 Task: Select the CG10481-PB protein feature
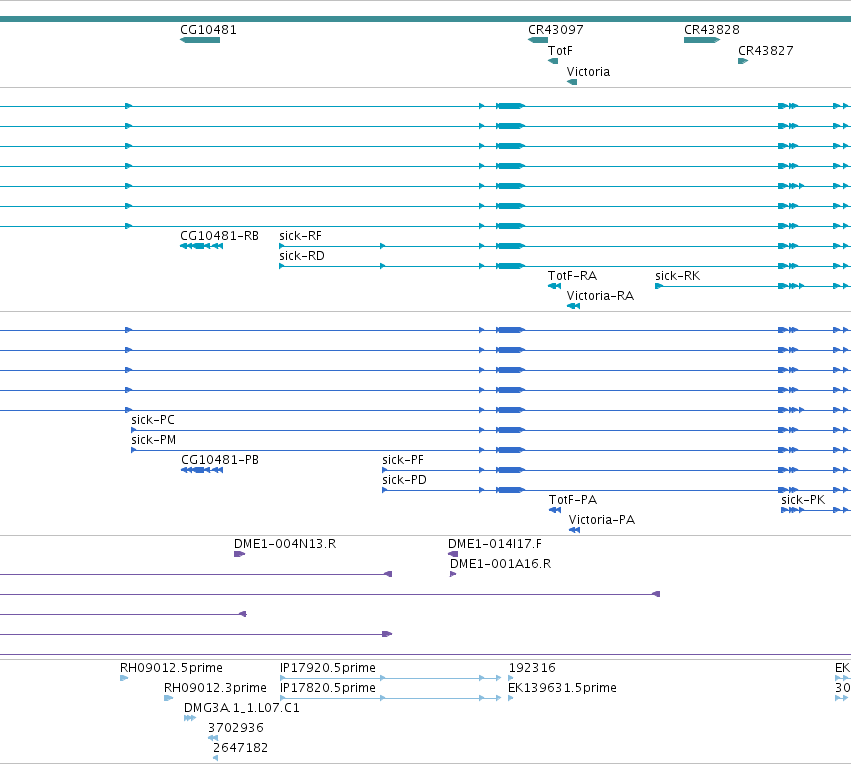click(x=202, y=470)
